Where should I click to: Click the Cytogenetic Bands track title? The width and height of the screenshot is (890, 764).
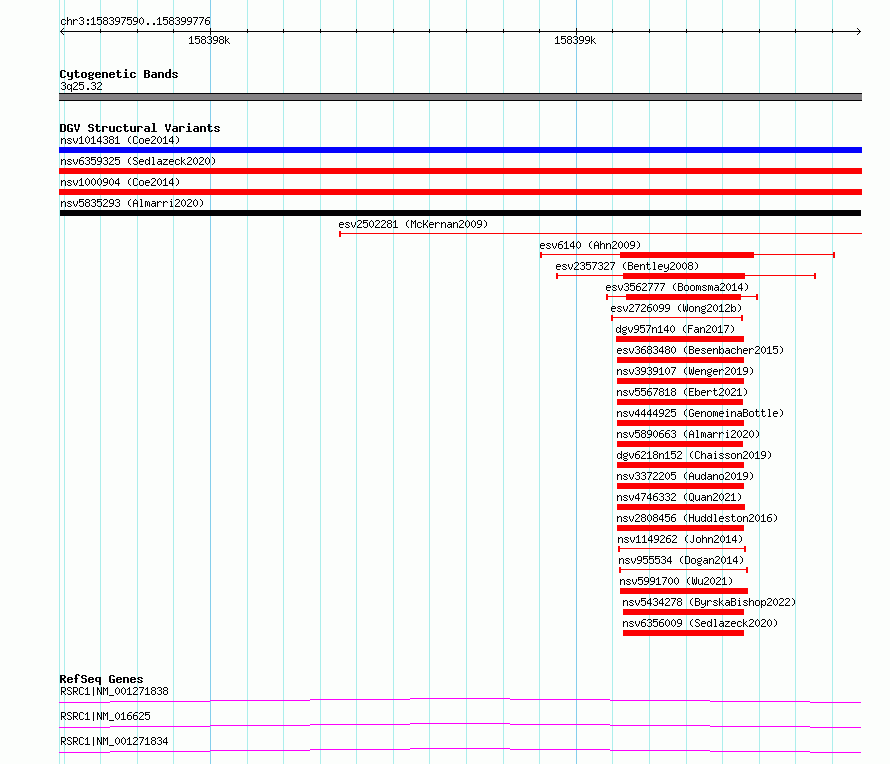[x=119, y=74]
